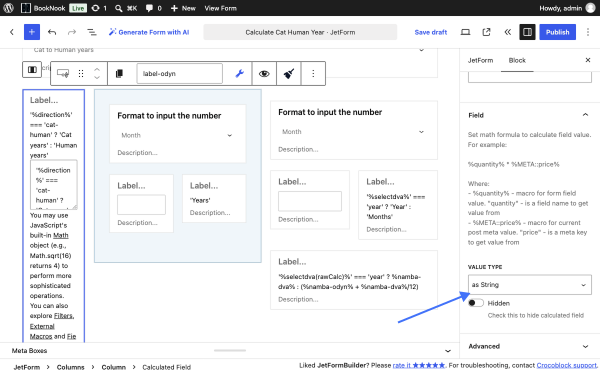
Task: Click the brush style icon in the block toolbar
Action: 289,73
